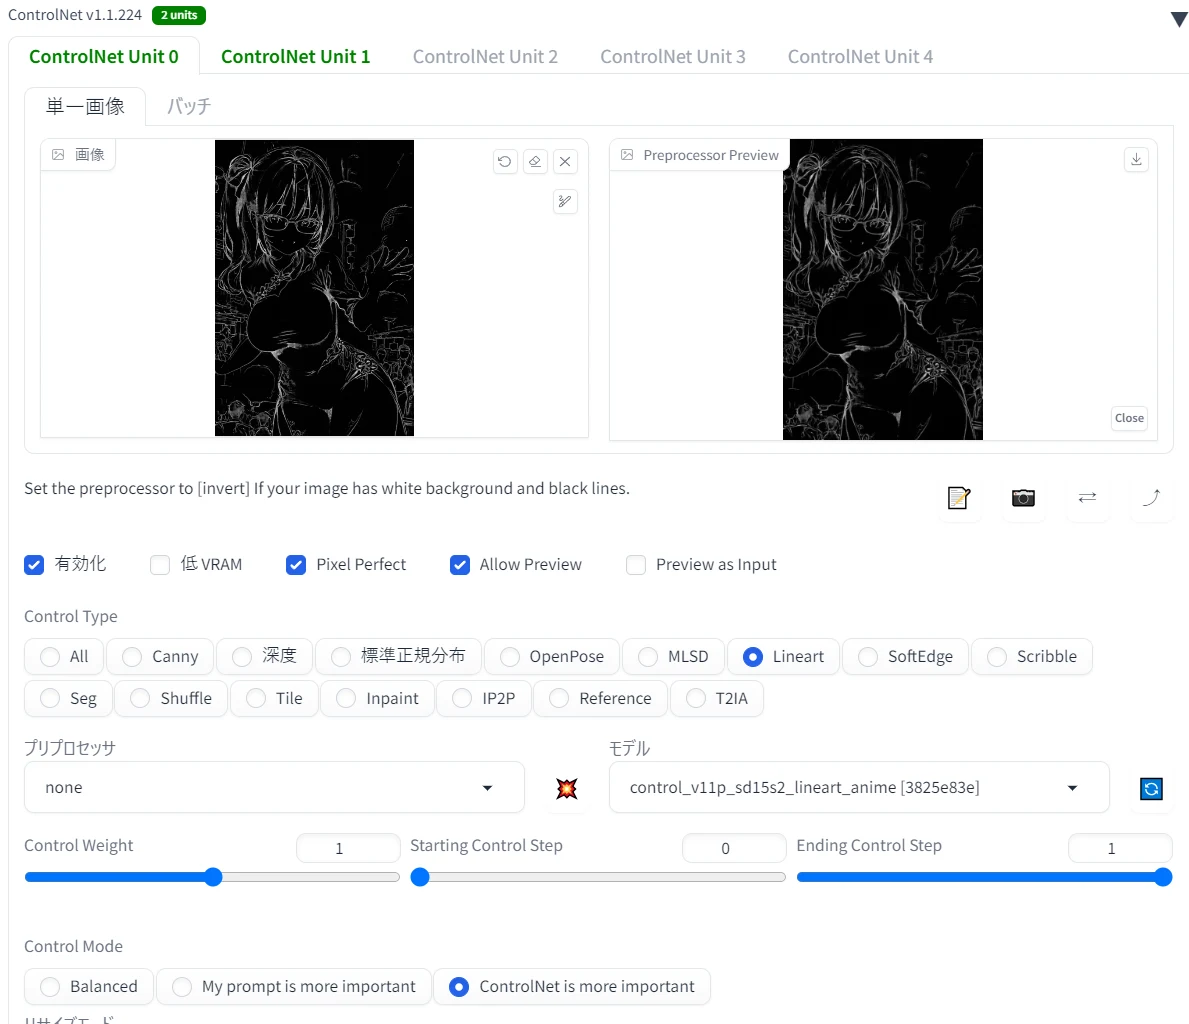Click the image label icon on input panel
The image size is (1189, 1024).
point(58,155)
